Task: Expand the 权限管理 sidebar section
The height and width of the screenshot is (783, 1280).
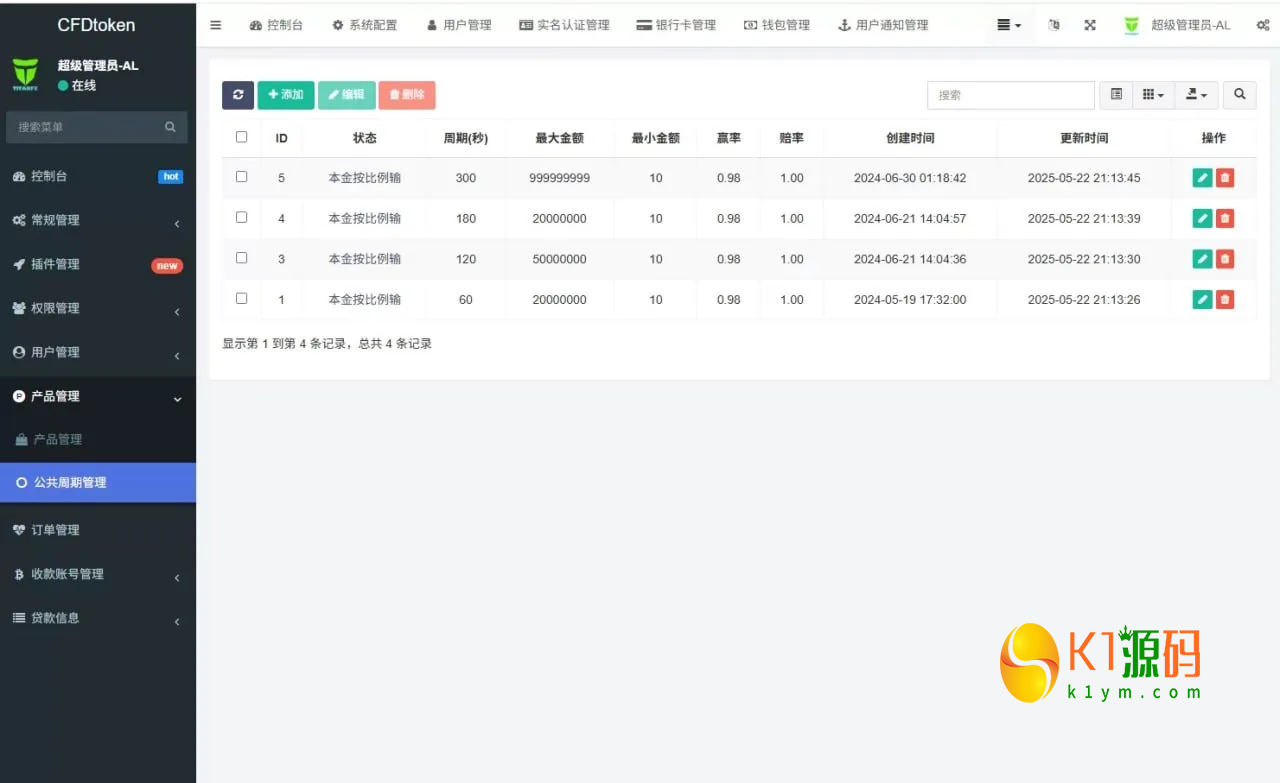Action: [x=96, y=308]
